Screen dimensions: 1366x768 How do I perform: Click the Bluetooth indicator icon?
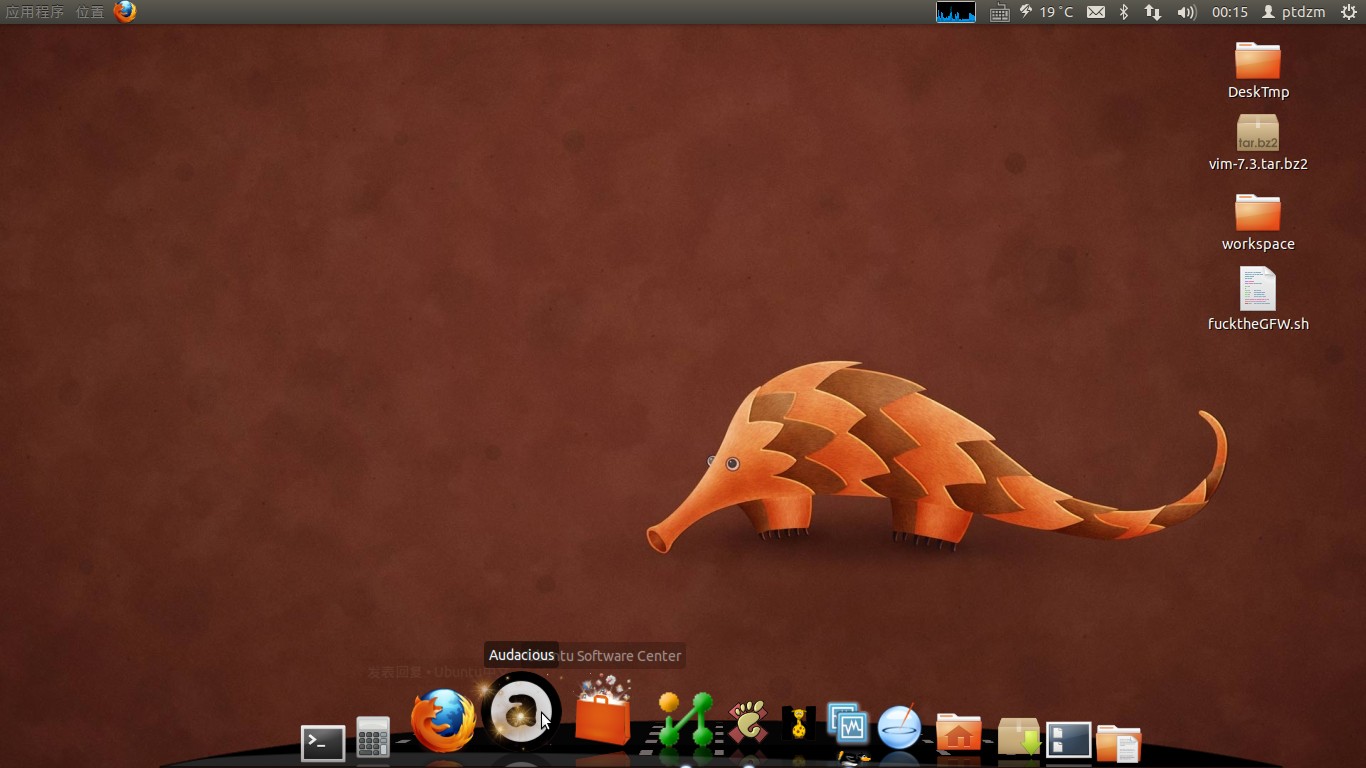tap(1124, 12)
